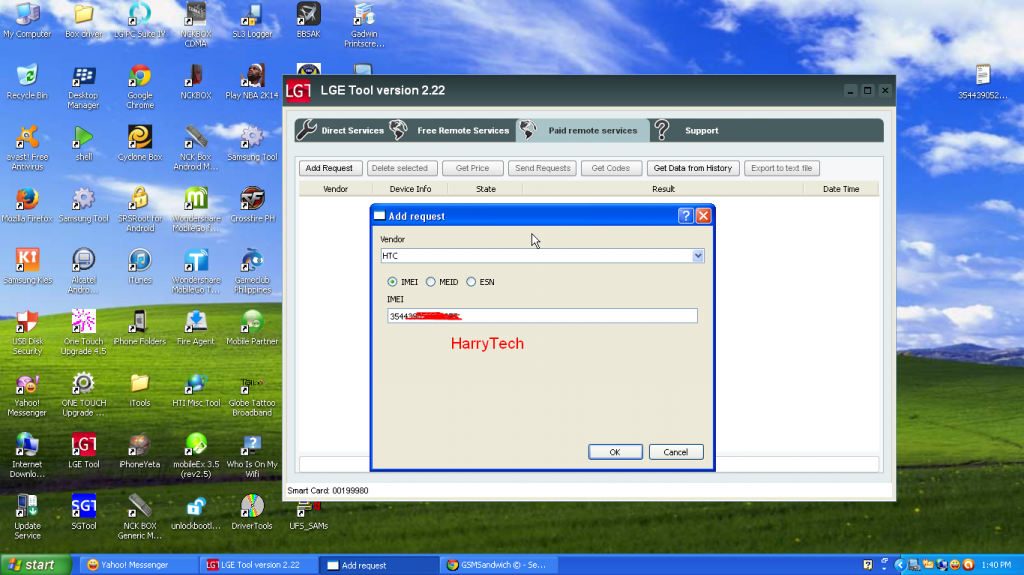Open Crossfire PH desktop icon

click(x=252, y=205)
